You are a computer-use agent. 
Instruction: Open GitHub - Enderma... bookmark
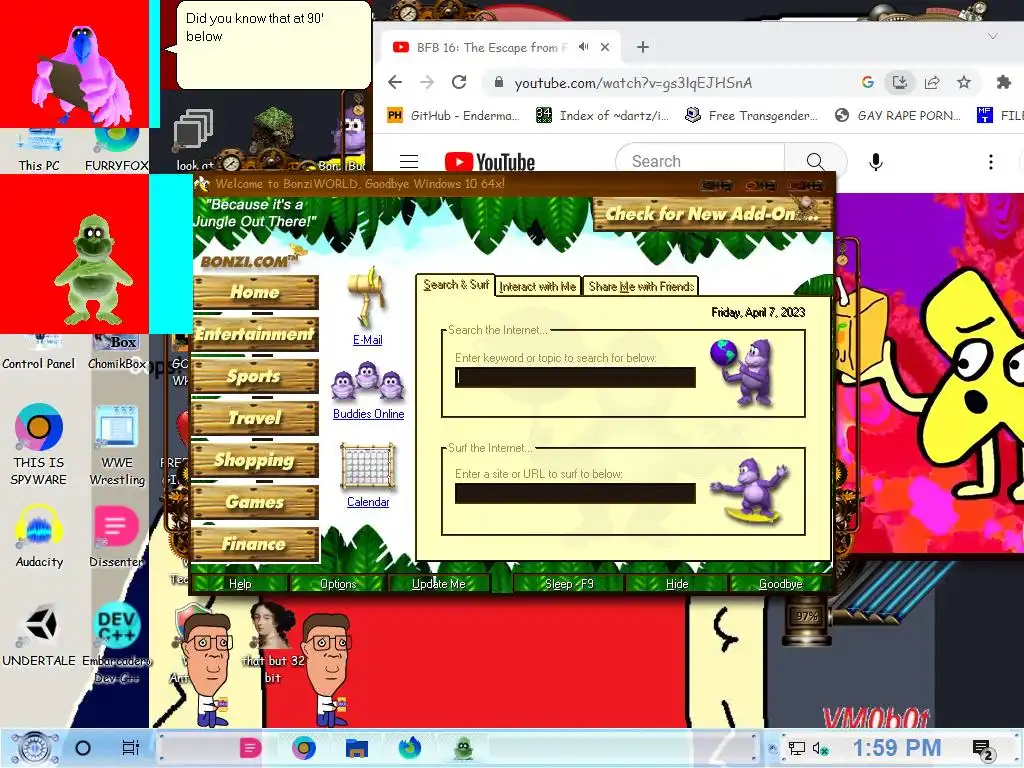[x=453, y=116]
